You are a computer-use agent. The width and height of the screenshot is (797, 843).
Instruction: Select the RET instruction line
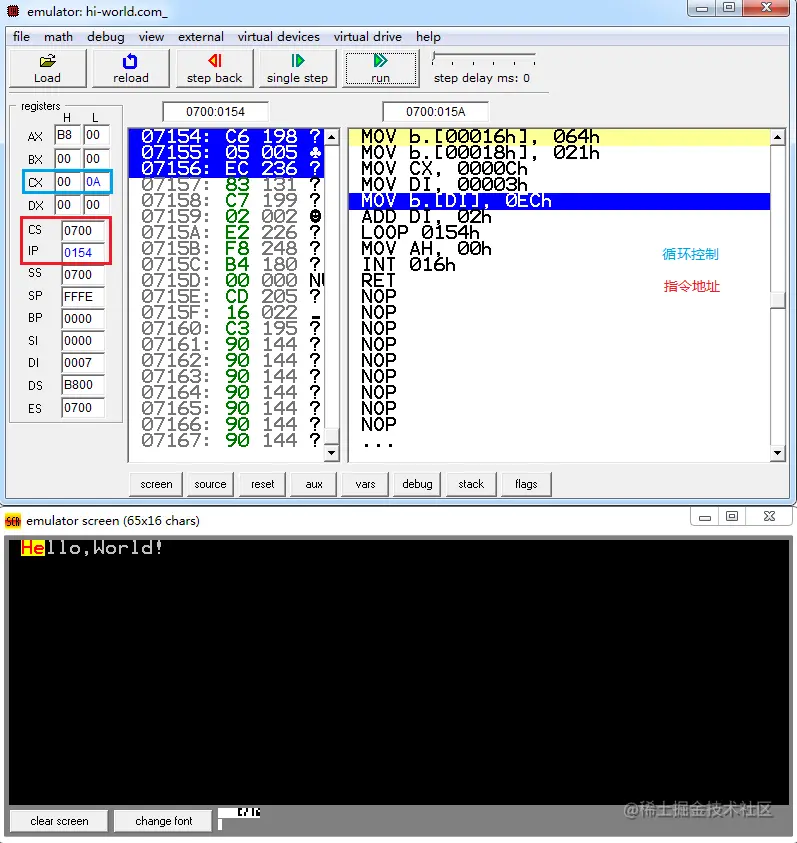(559, 281)
